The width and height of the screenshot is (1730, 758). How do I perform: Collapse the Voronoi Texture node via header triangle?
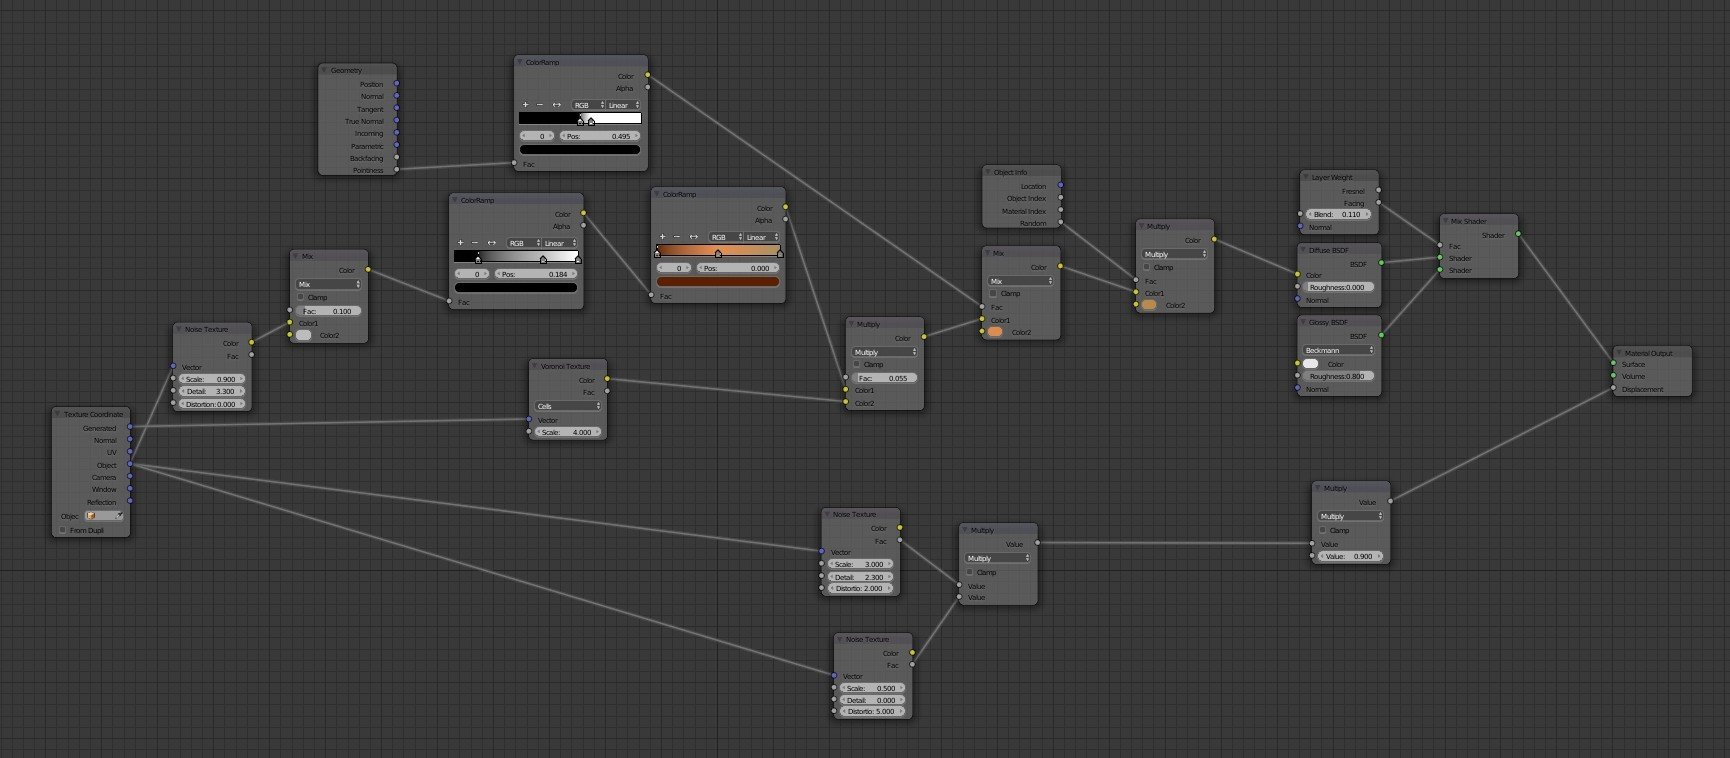[536, 366]
